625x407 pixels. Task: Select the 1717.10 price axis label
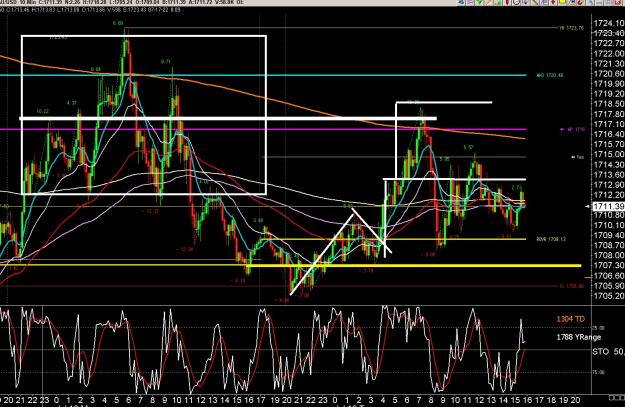(609, 124)
